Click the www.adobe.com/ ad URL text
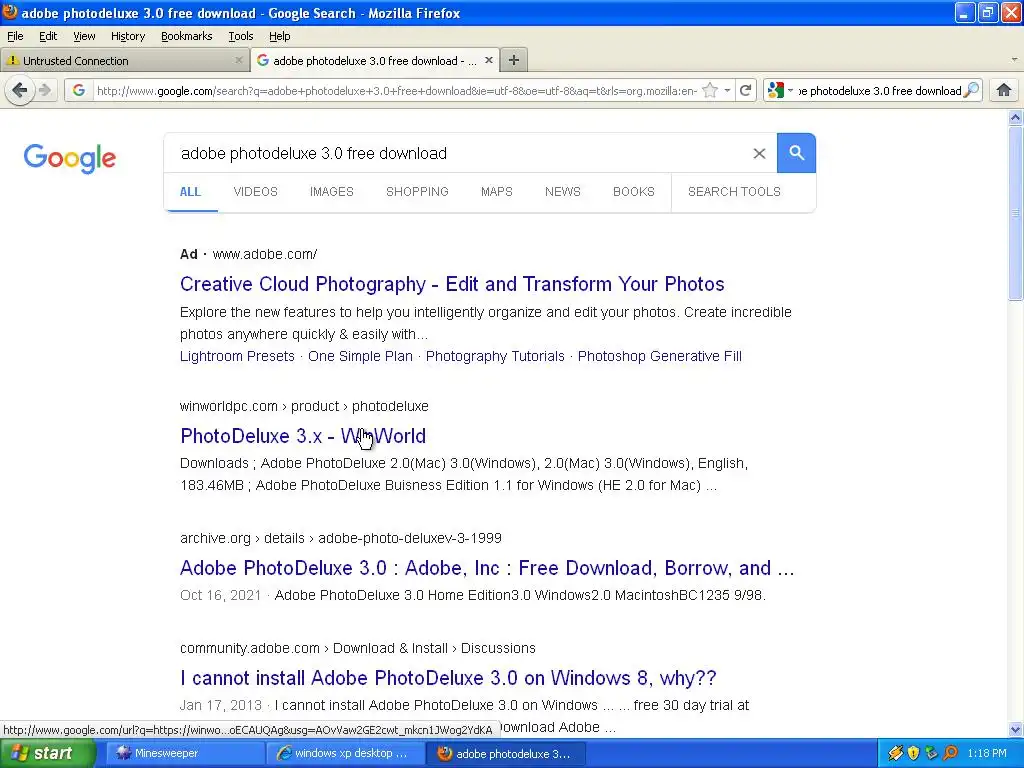1024x768 pixels. tap(264, 254)
